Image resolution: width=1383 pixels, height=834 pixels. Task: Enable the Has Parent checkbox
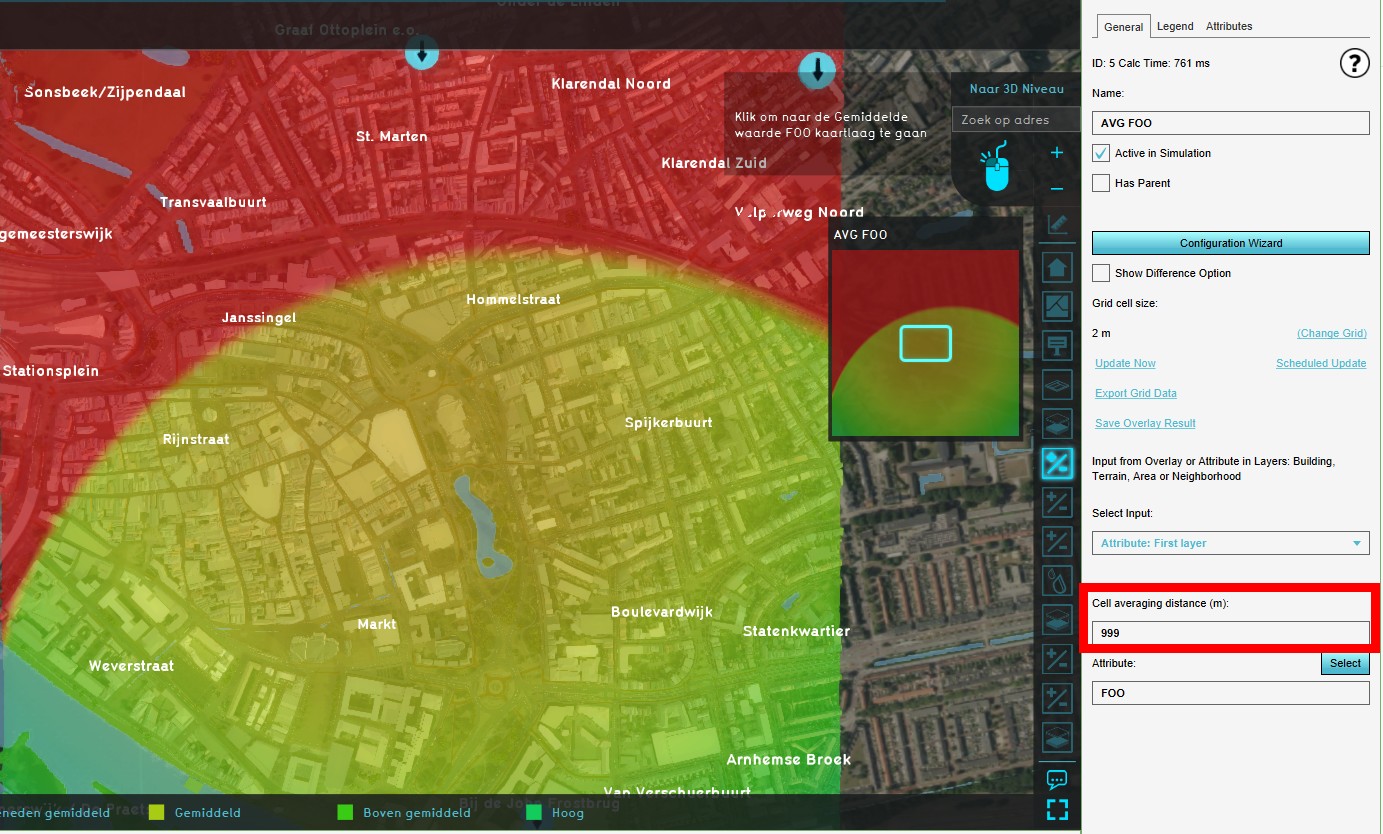click(x=1101, y=183)
